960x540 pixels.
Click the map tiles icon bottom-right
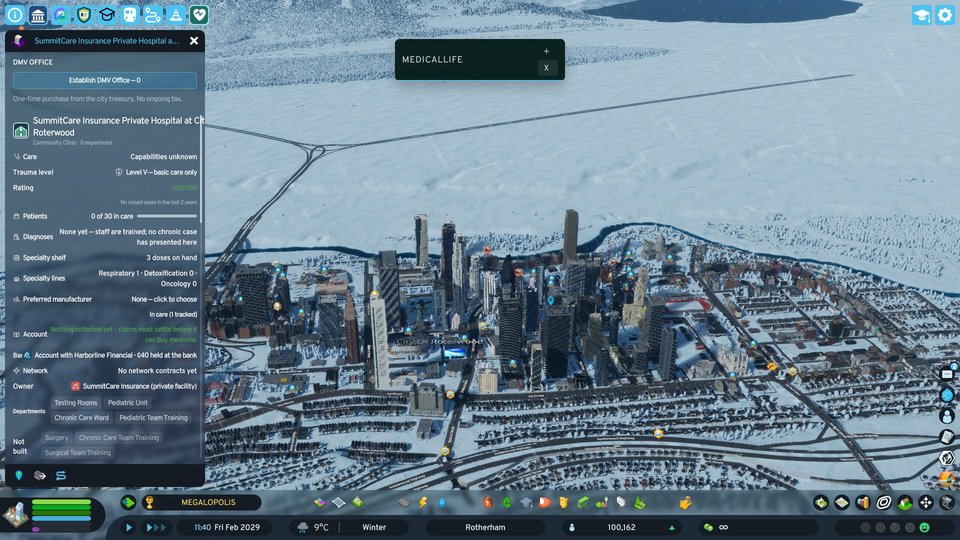tap(842, 503)
